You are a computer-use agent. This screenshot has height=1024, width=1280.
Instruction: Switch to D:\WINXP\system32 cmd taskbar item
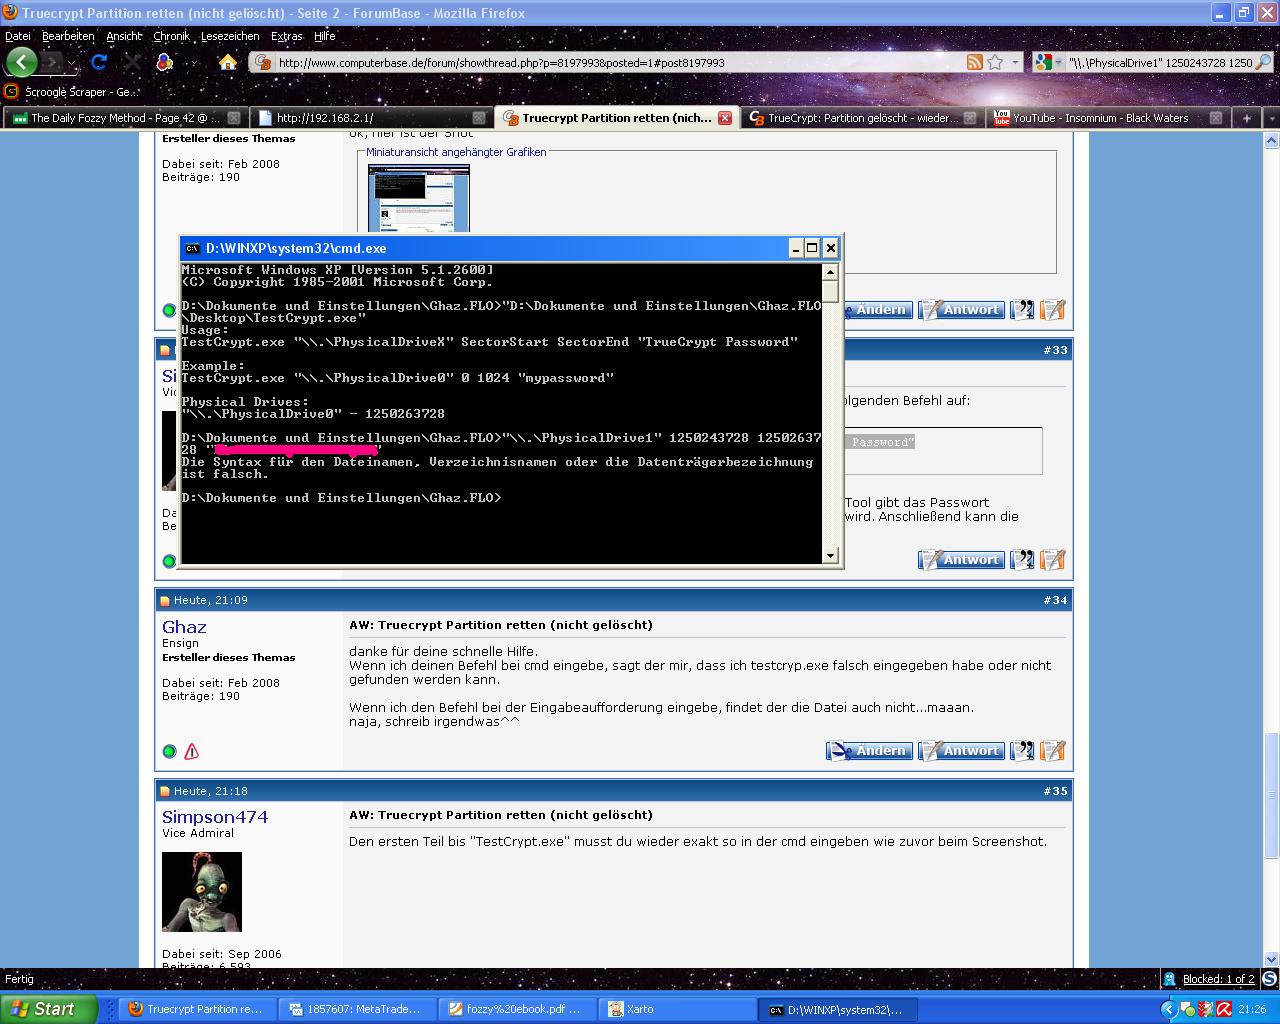(836, 1009)
